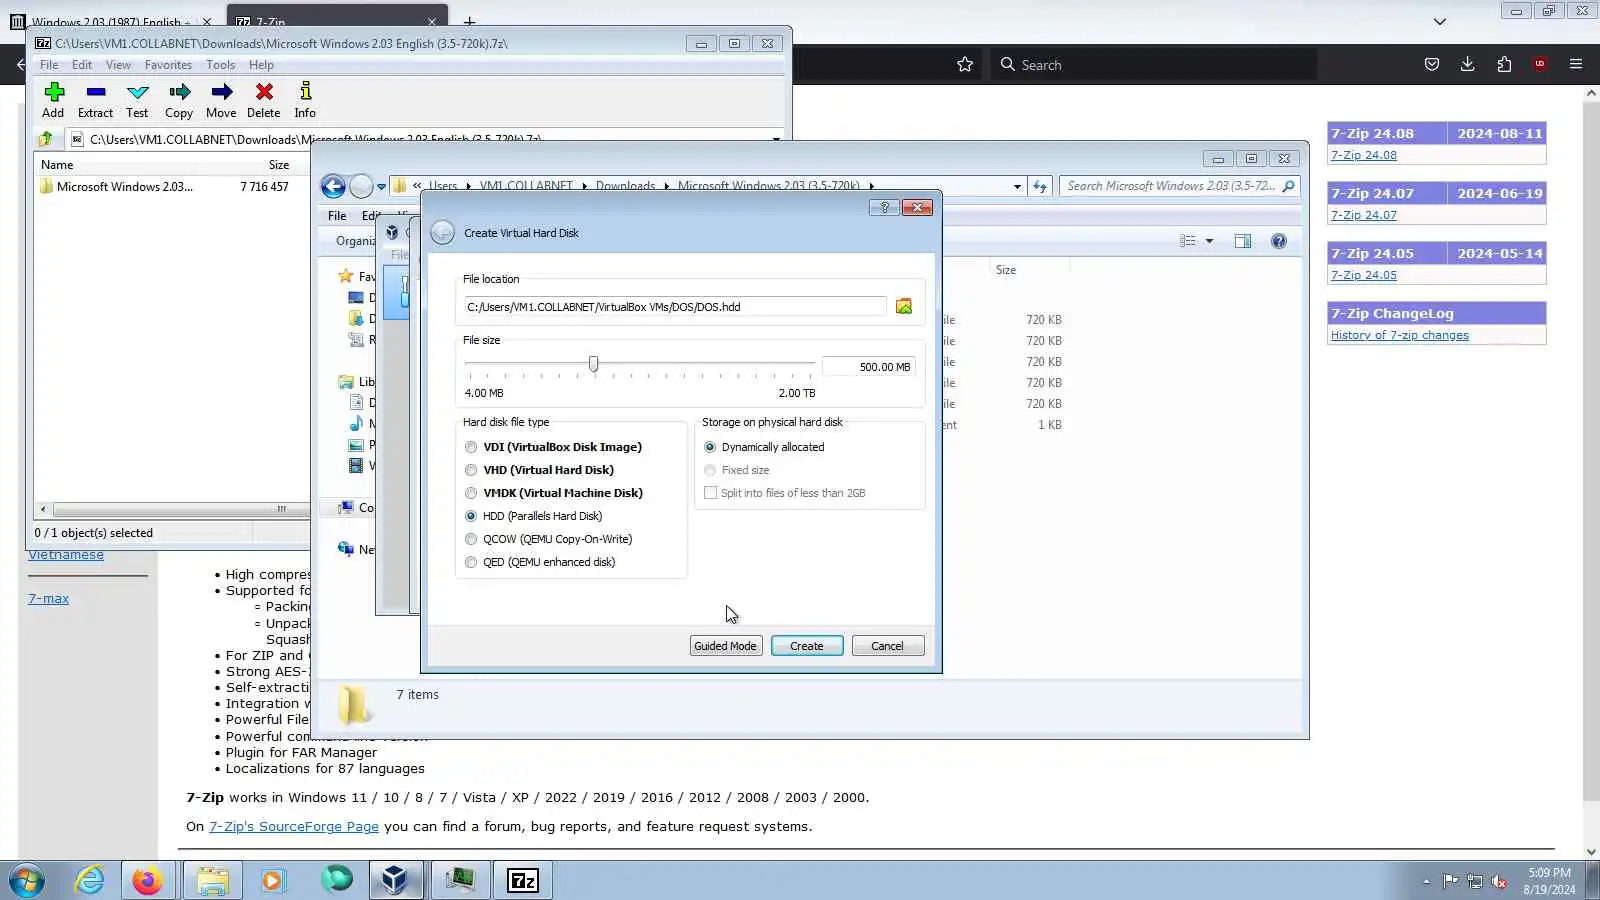Click the volume icon in system tray
This screenshot has height=900, width=1600.
click(1499, 881)
